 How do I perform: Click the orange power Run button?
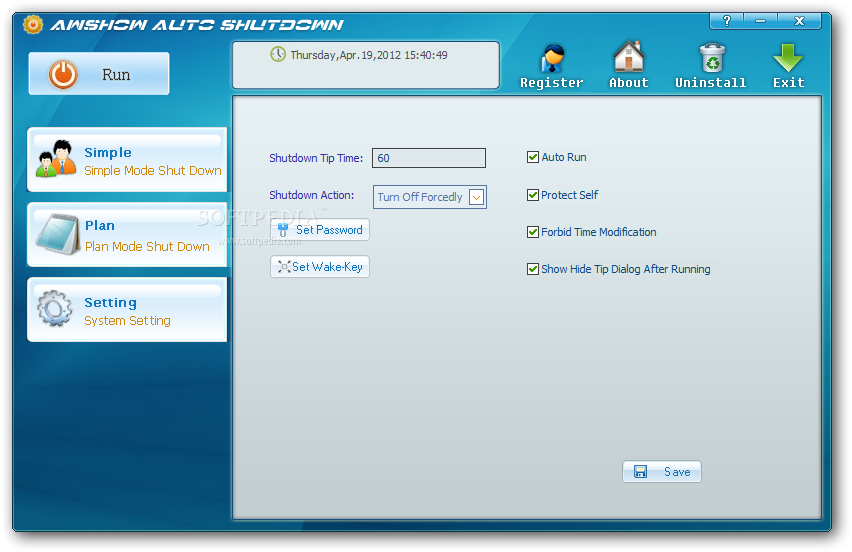coord(99,74)
